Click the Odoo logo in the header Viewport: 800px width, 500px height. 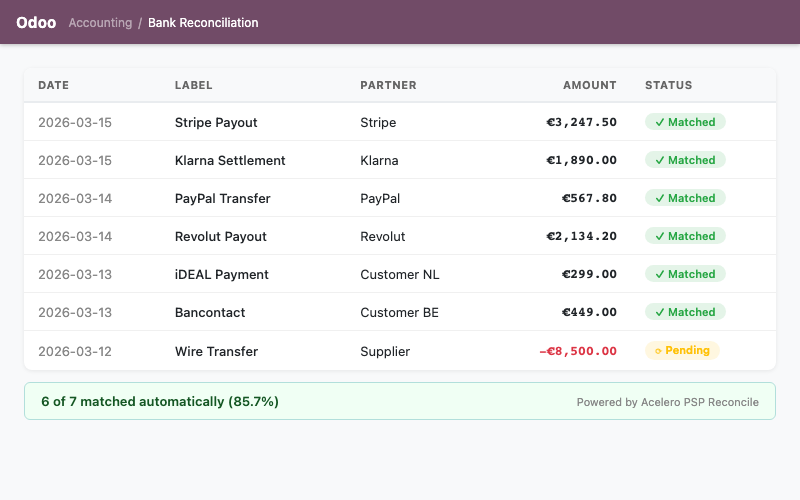(x=36, y=22)
